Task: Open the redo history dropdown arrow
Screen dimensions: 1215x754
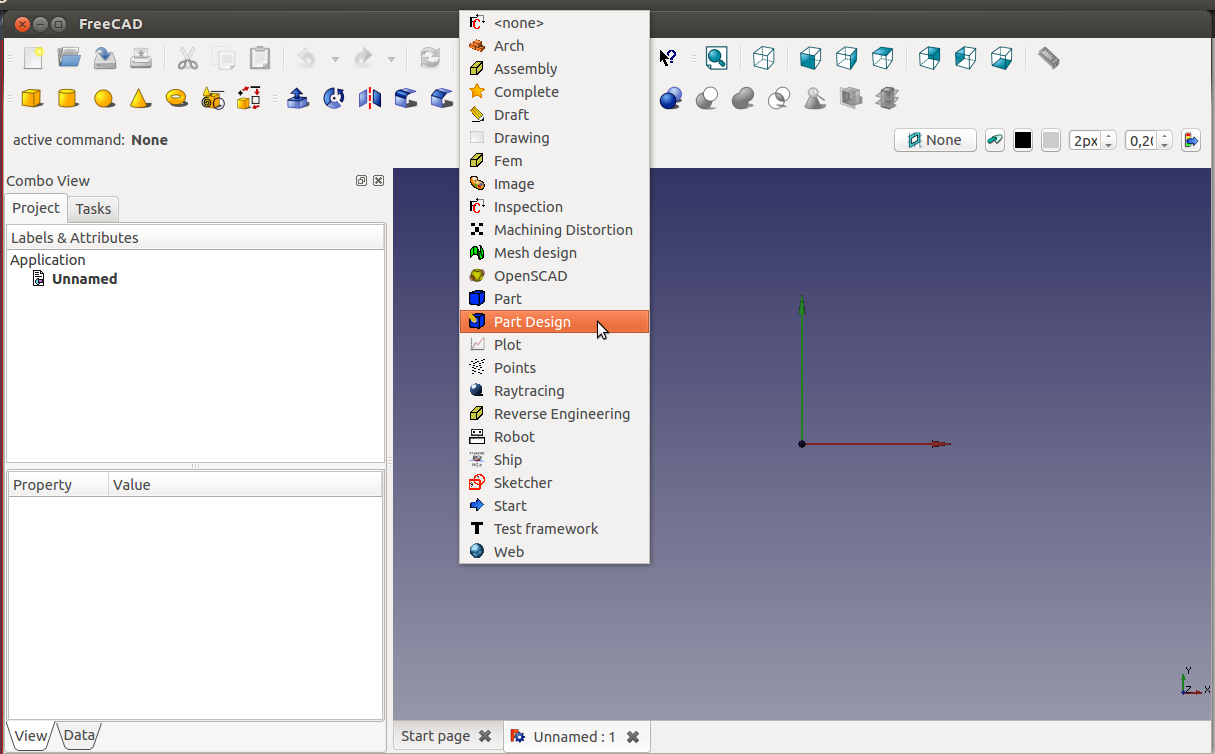Action: (391, 59)
